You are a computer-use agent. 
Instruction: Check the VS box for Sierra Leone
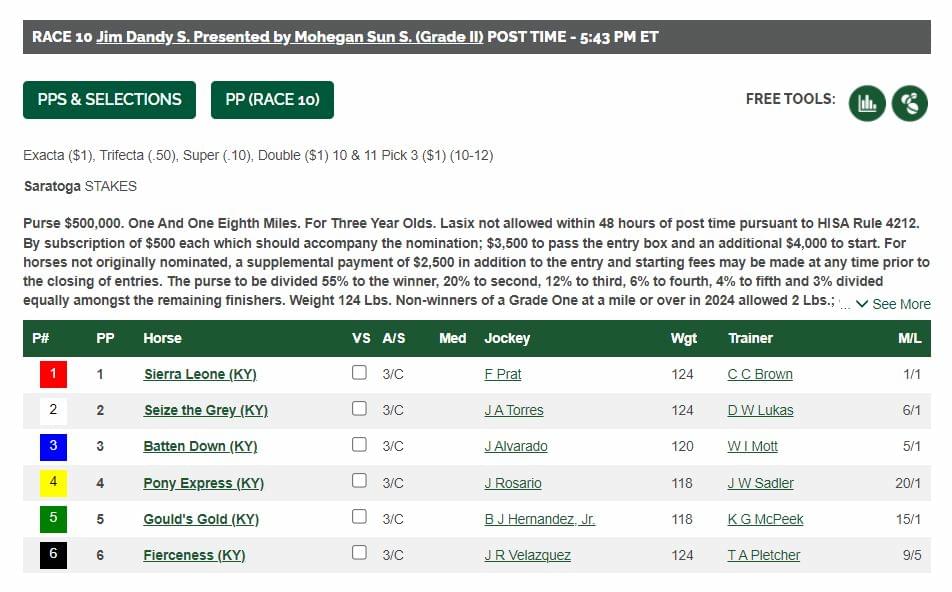[359, 372]
